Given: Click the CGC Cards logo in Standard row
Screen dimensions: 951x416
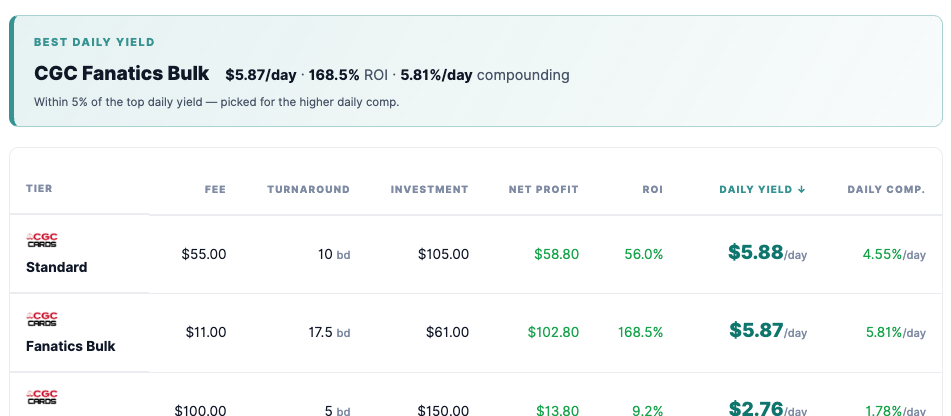Looking at the screenshot, I should 42,240.
